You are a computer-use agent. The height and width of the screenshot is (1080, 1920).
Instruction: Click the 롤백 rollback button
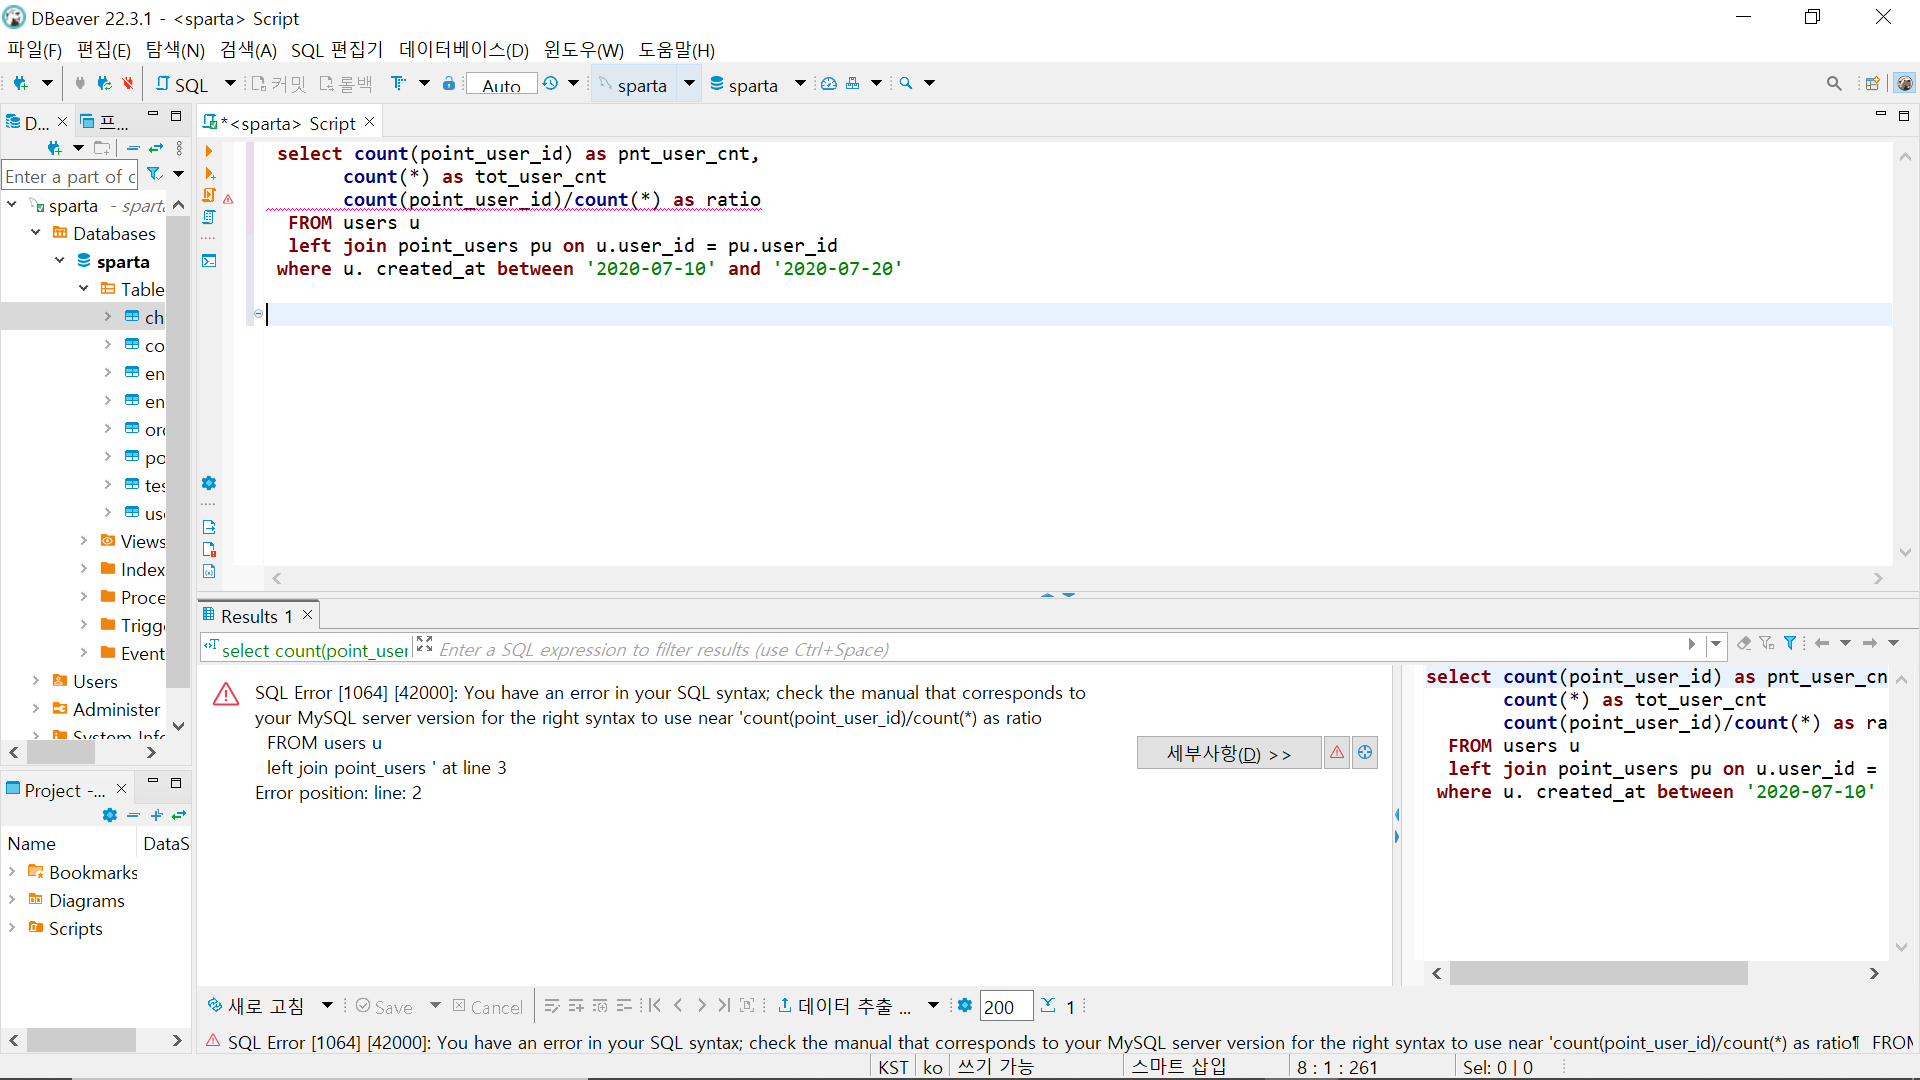coord(345,84)
